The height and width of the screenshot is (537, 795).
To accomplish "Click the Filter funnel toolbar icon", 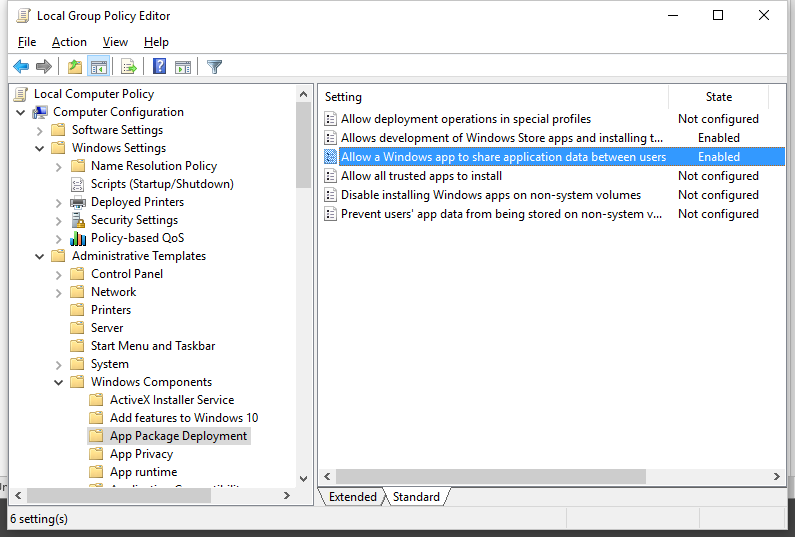I will pyautogui.click(x=214, y=67).
